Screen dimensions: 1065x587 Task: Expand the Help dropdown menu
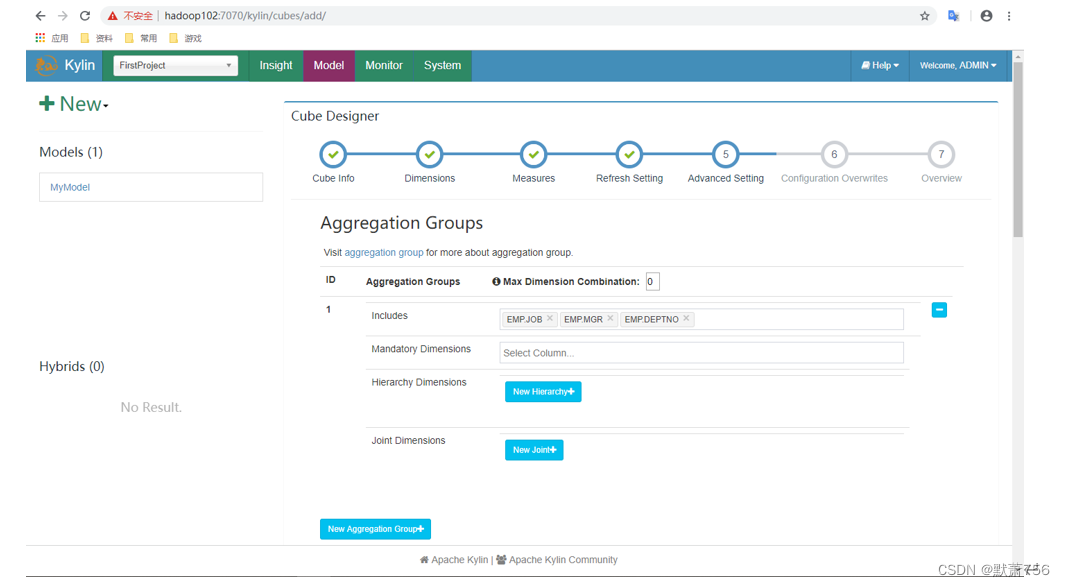[x=880, y=65]
